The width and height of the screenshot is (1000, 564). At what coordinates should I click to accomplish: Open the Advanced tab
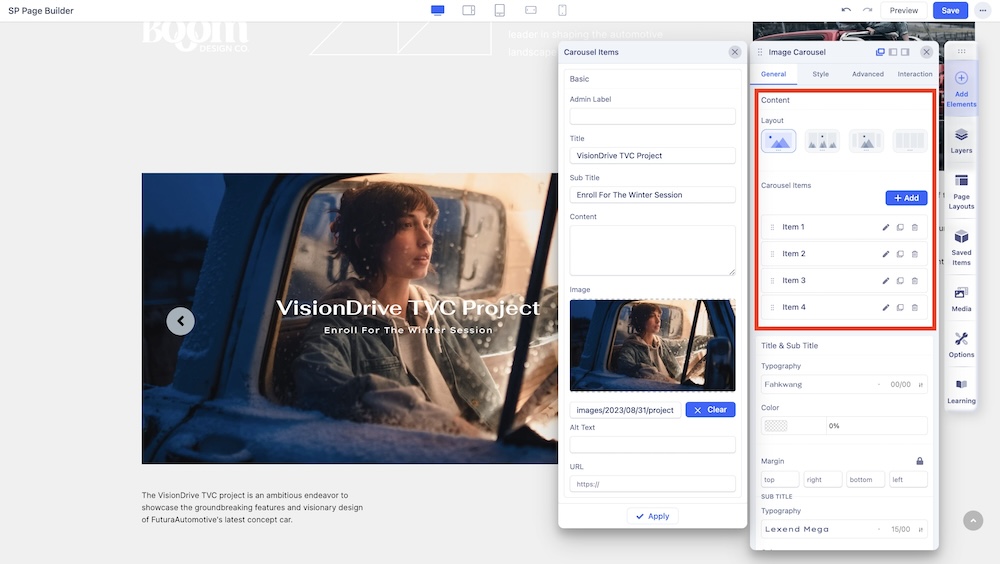[867, 74]
